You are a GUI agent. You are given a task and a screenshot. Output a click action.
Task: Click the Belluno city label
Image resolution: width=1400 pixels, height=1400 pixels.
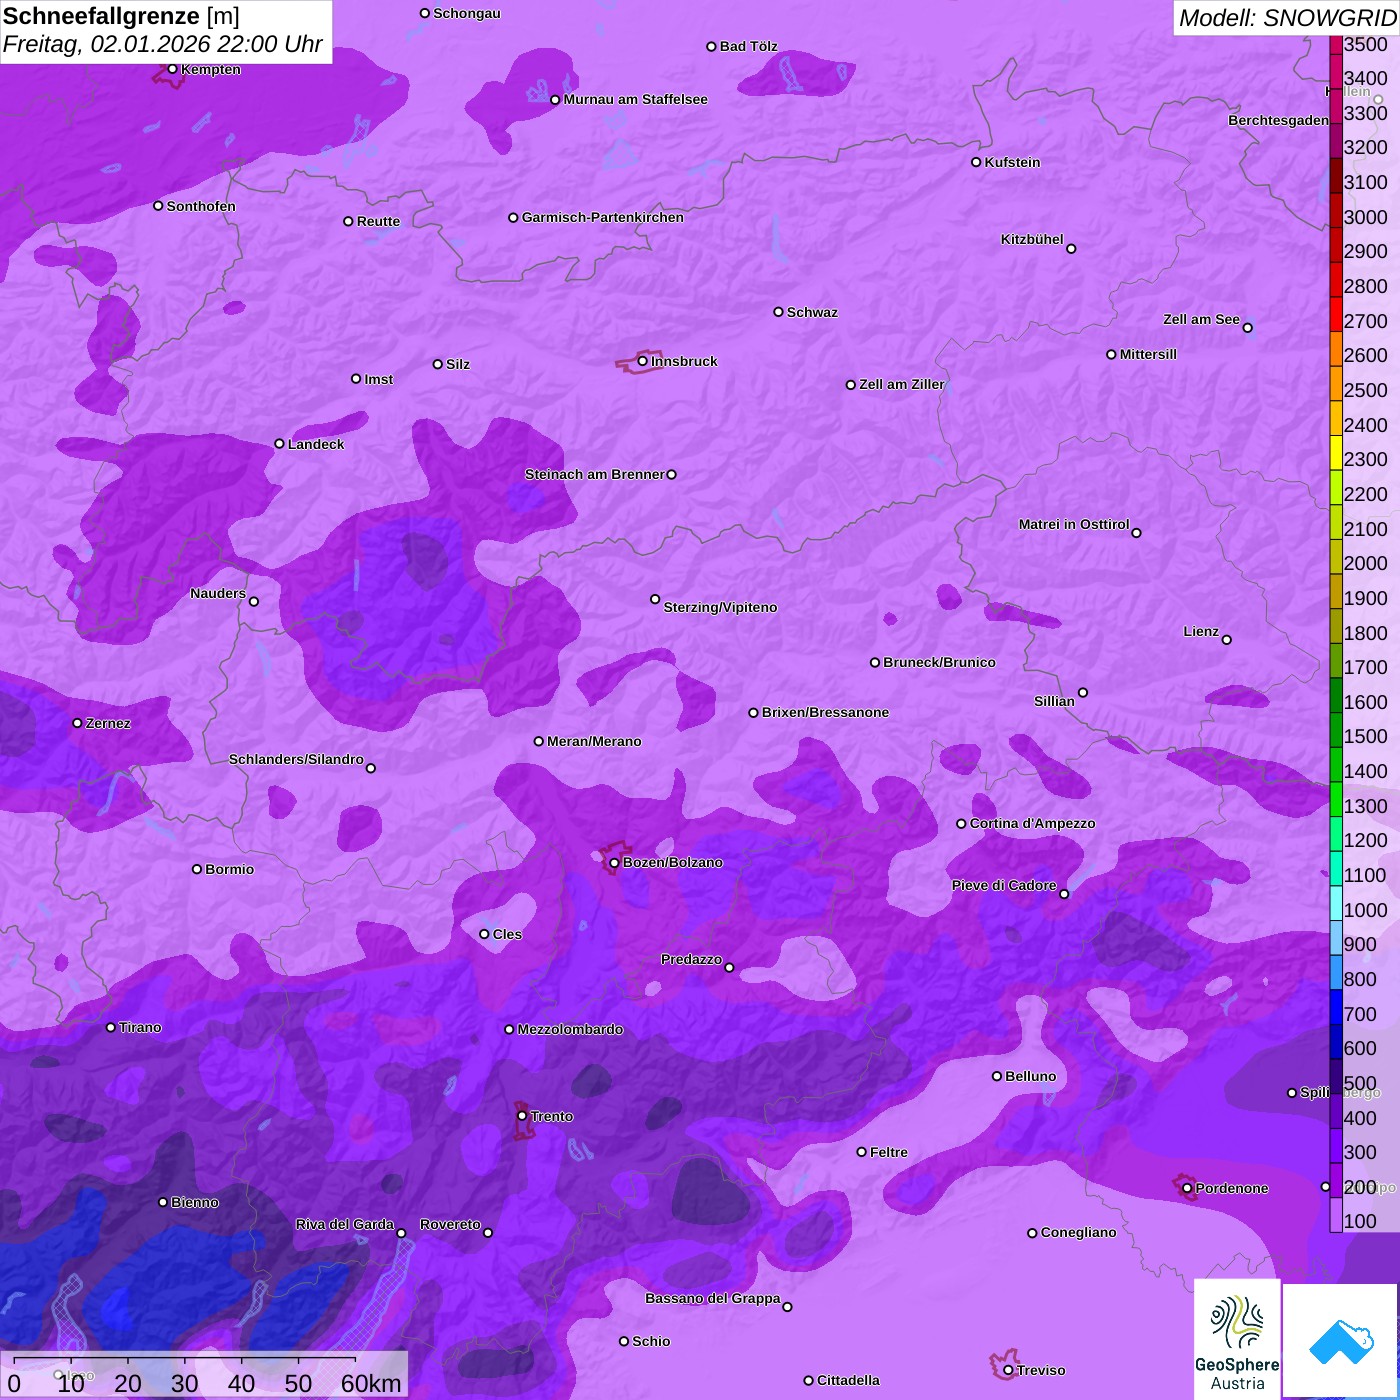[x=1030, y=1076]
